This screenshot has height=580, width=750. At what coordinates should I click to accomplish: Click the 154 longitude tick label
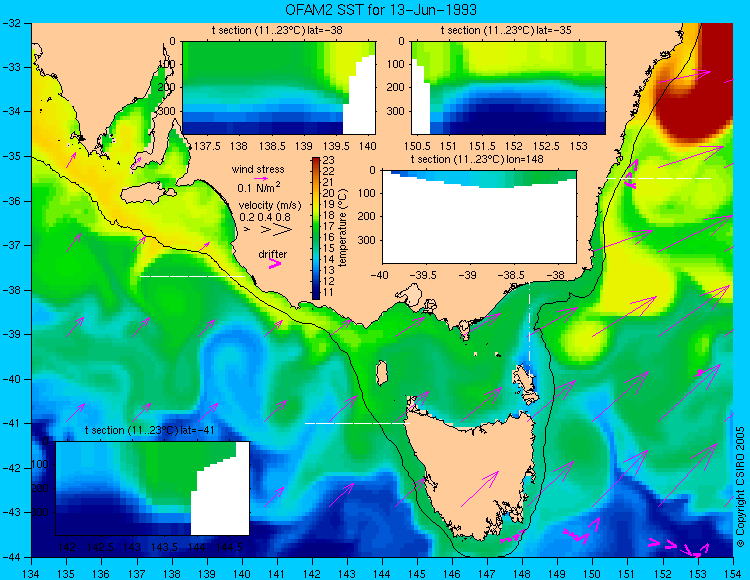(x=733, y=573)
